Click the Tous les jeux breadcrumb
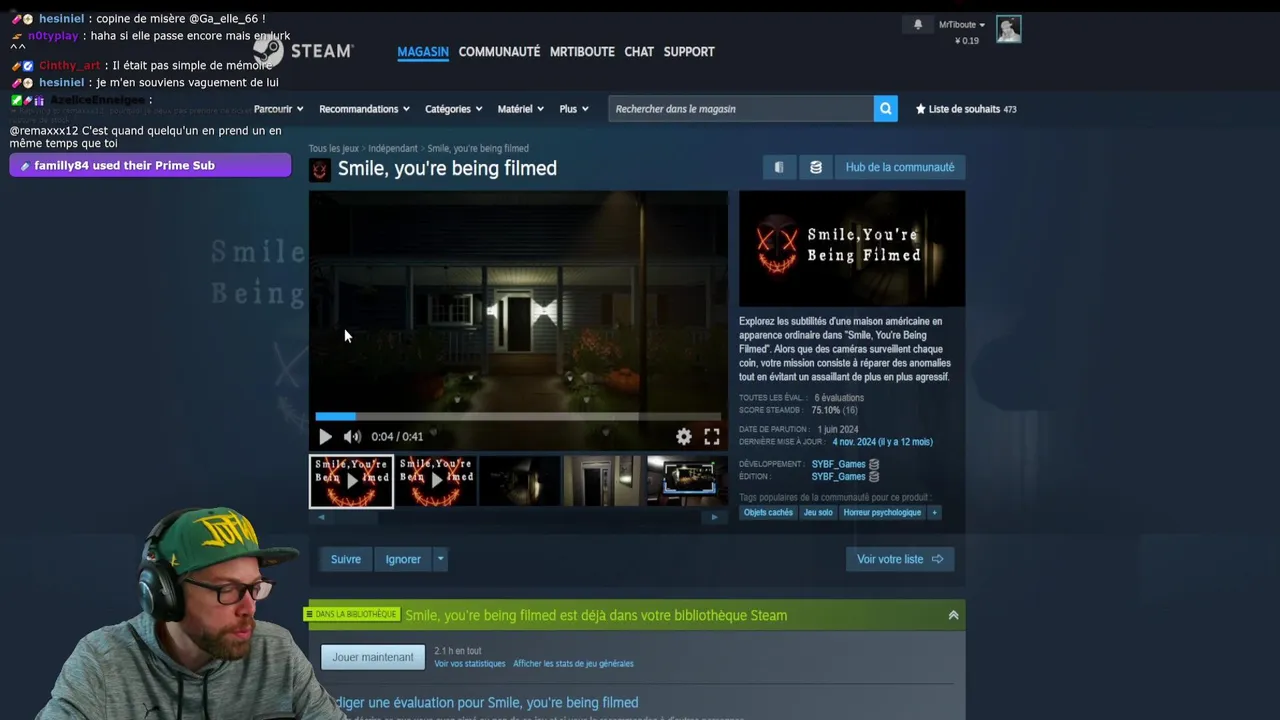The image size is (1280, 720). click(334, 149)
